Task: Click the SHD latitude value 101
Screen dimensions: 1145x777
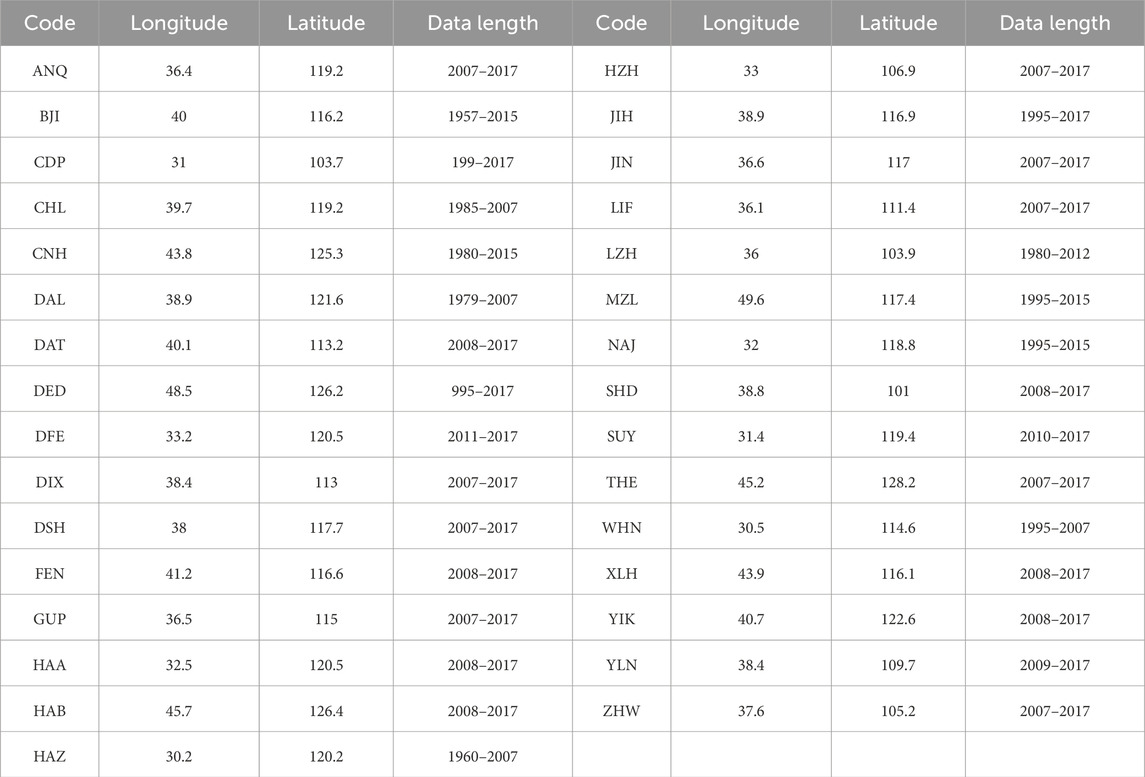Action: [x=898, y=391]
